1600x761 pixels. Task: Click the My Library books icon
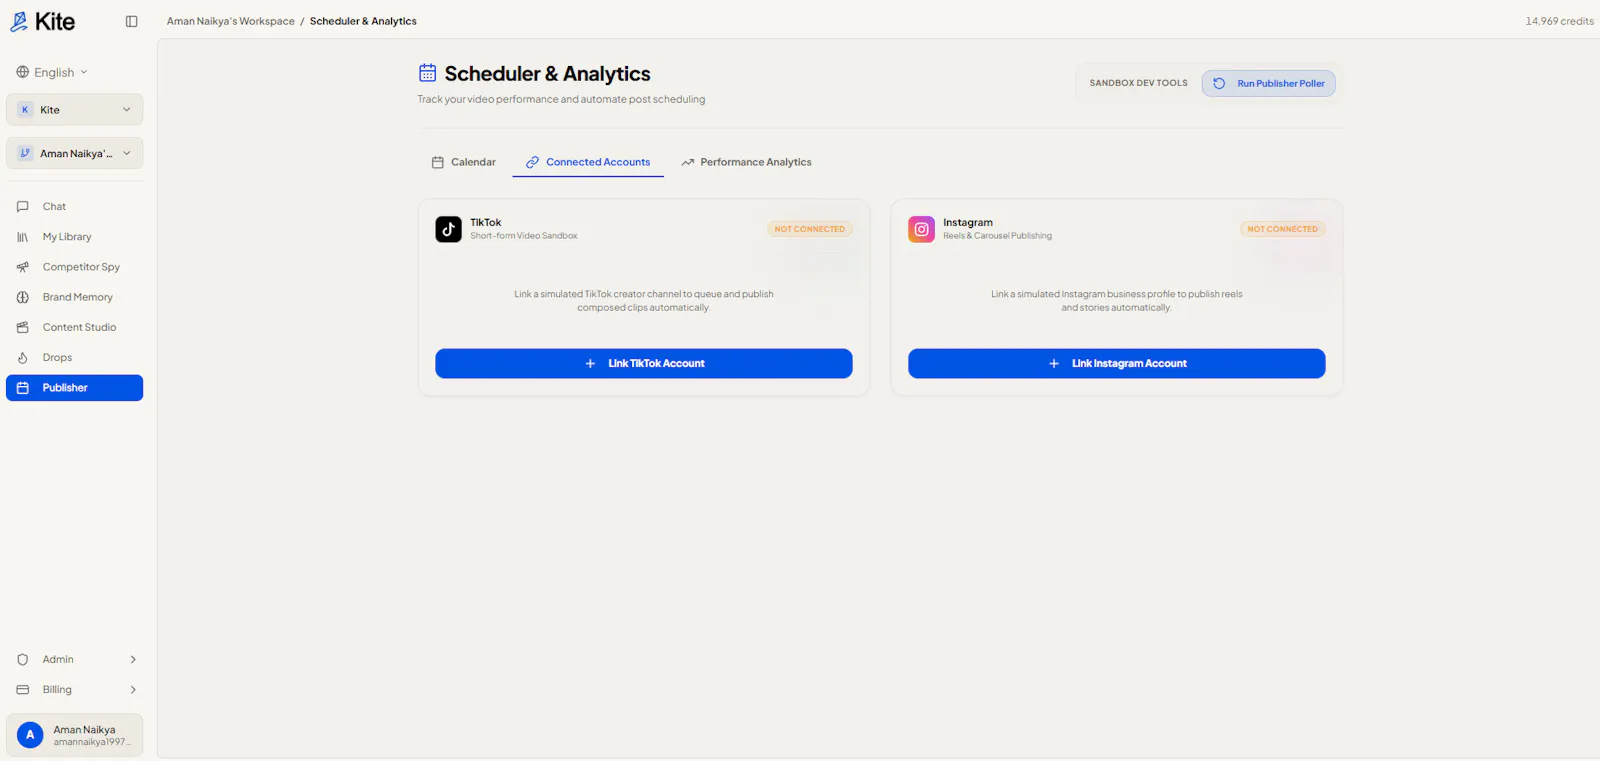(x=23, y=237)
